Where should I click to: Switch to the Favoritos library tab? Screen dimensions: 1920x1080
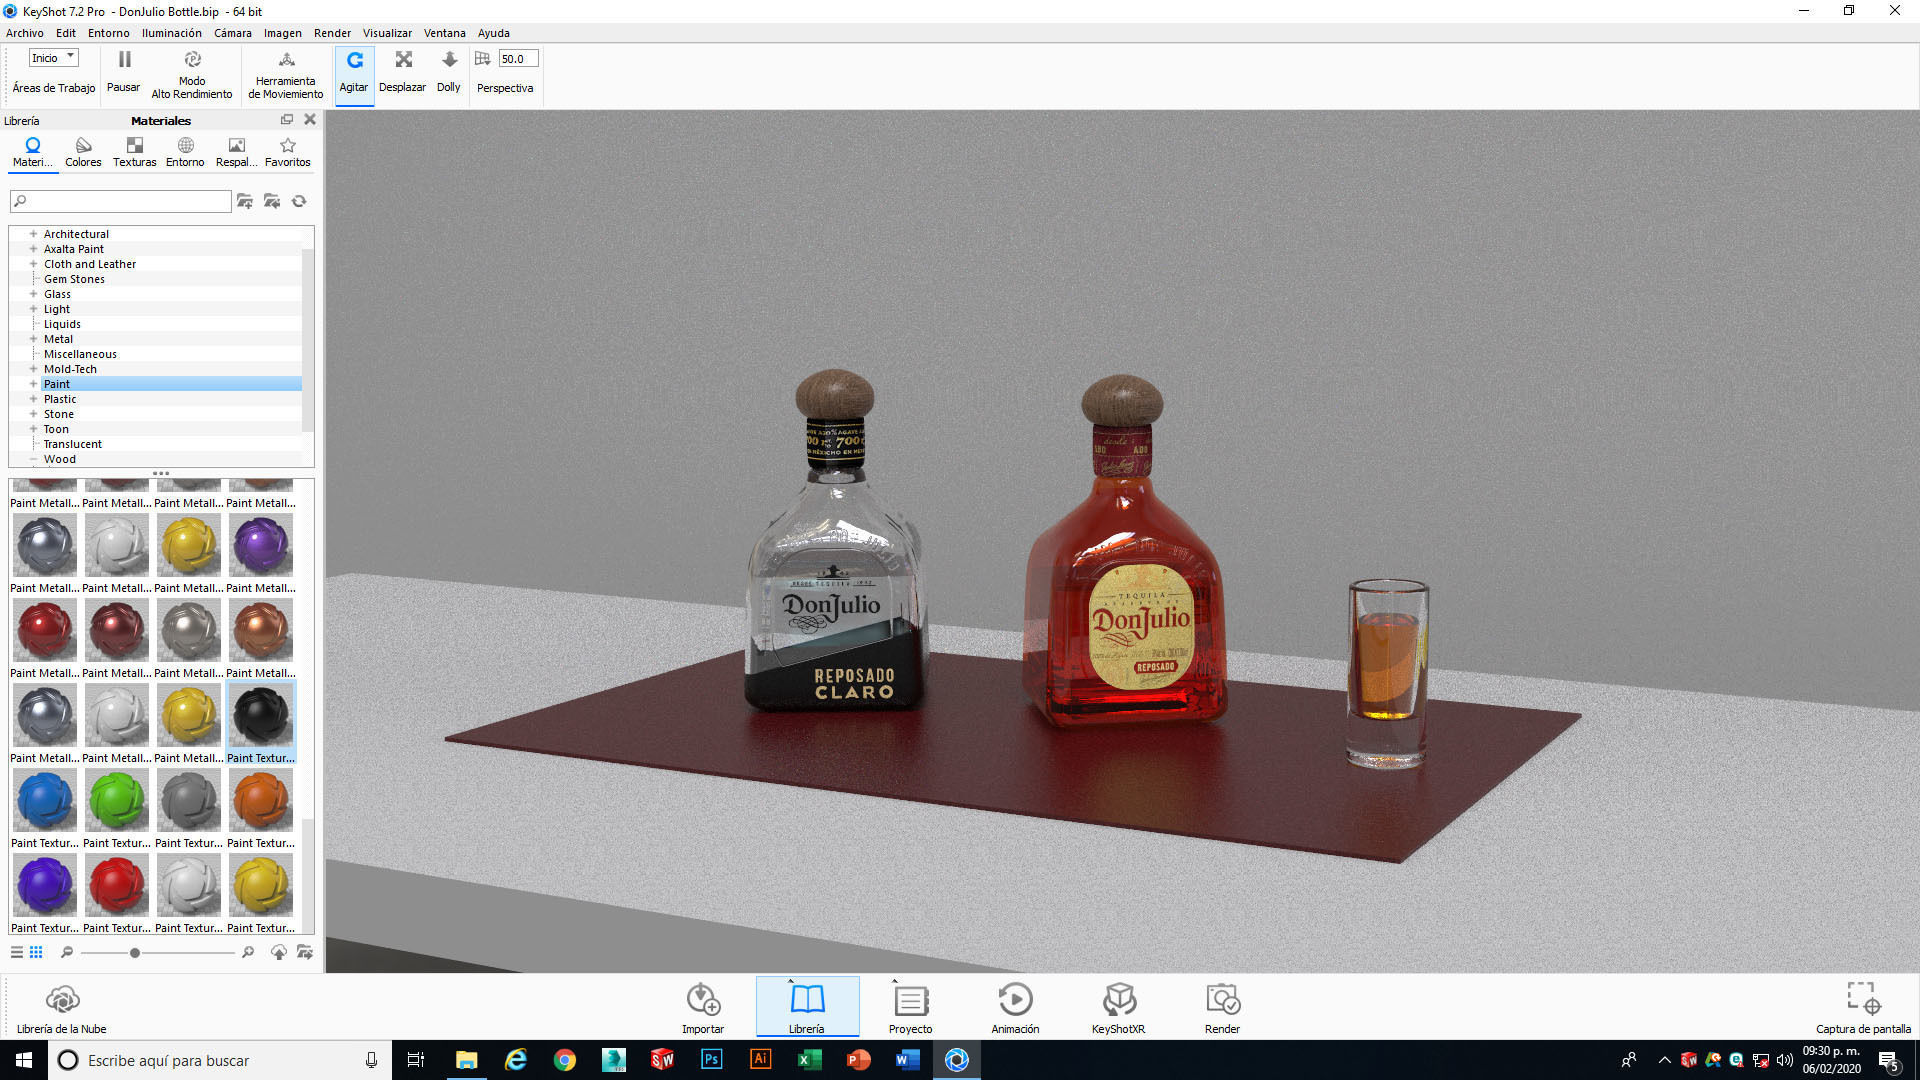click(288, 152)
